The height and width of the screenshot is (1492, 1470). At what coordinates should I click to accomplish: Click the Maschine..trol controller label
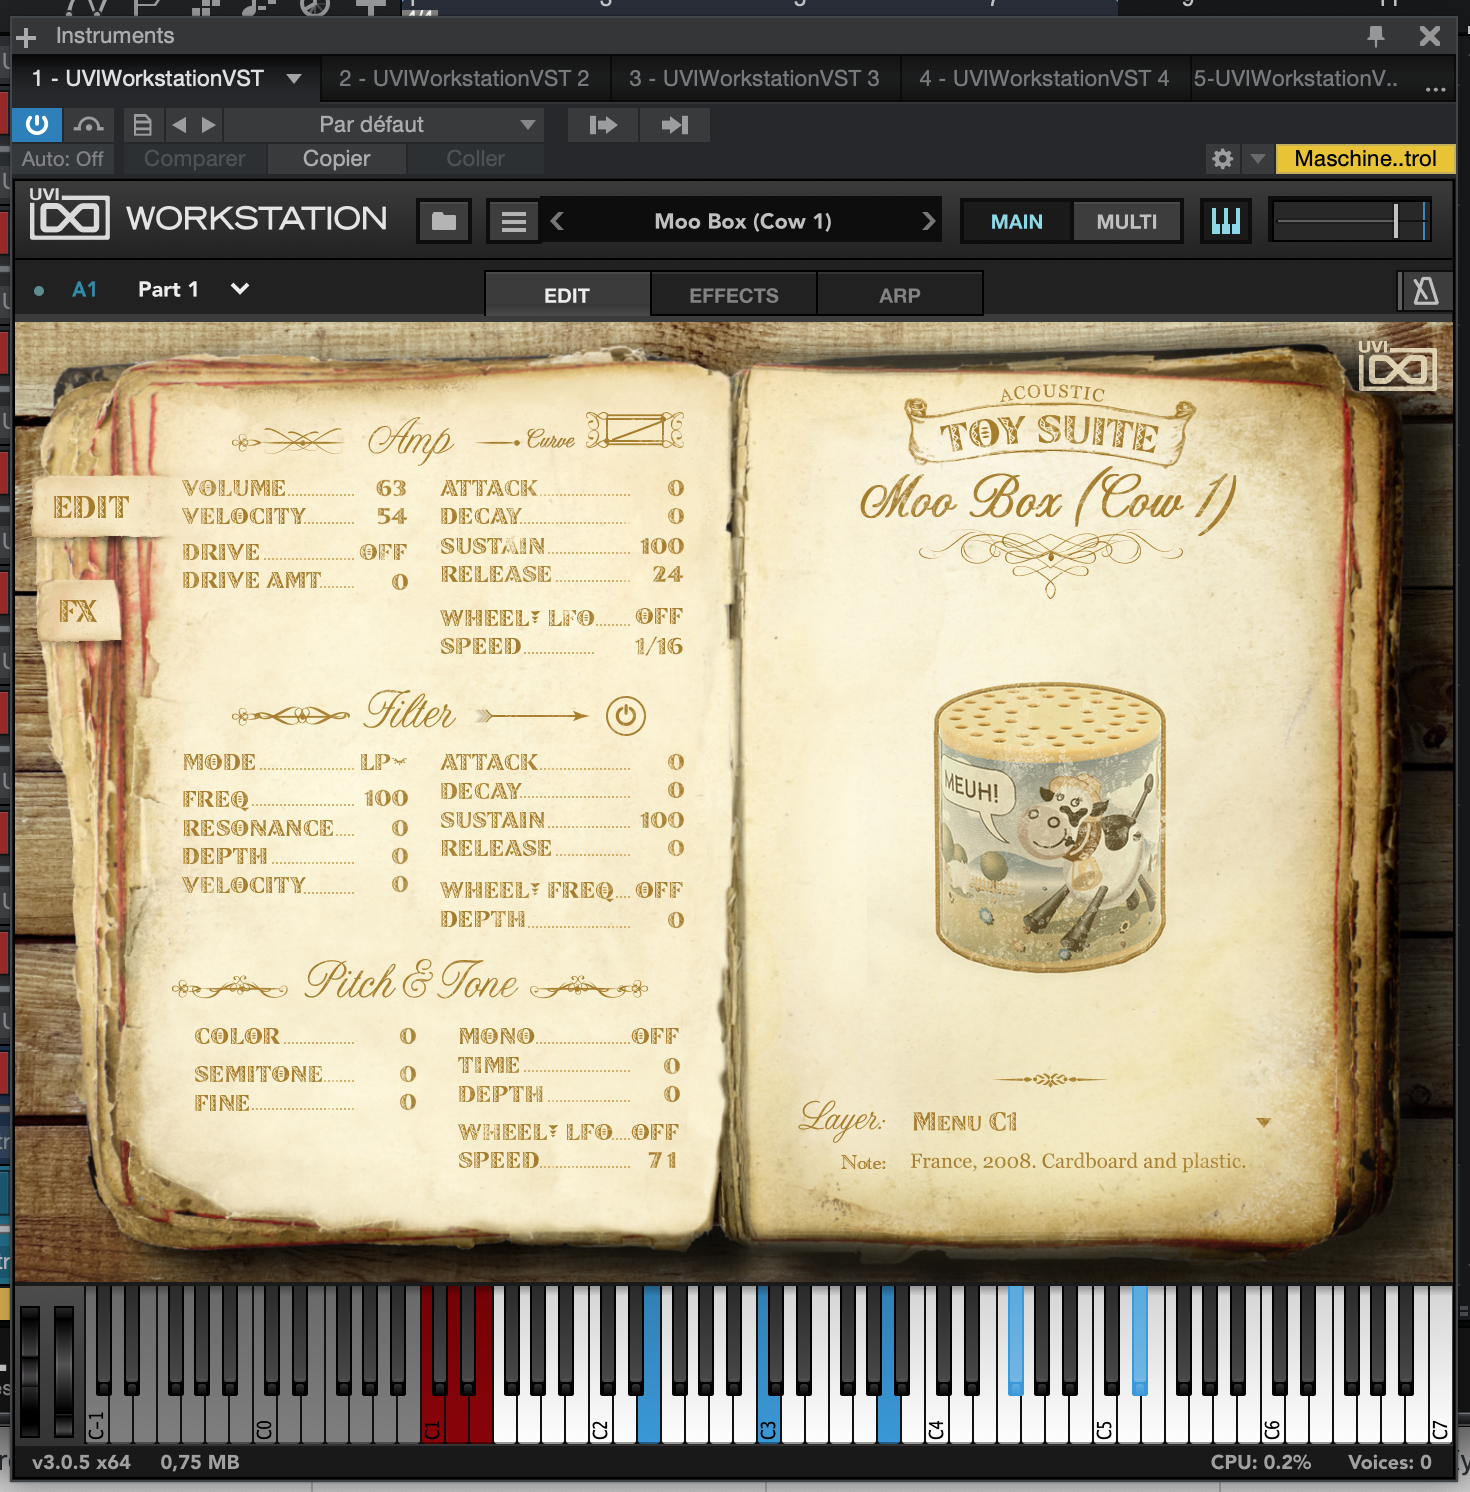(1365, 159)
